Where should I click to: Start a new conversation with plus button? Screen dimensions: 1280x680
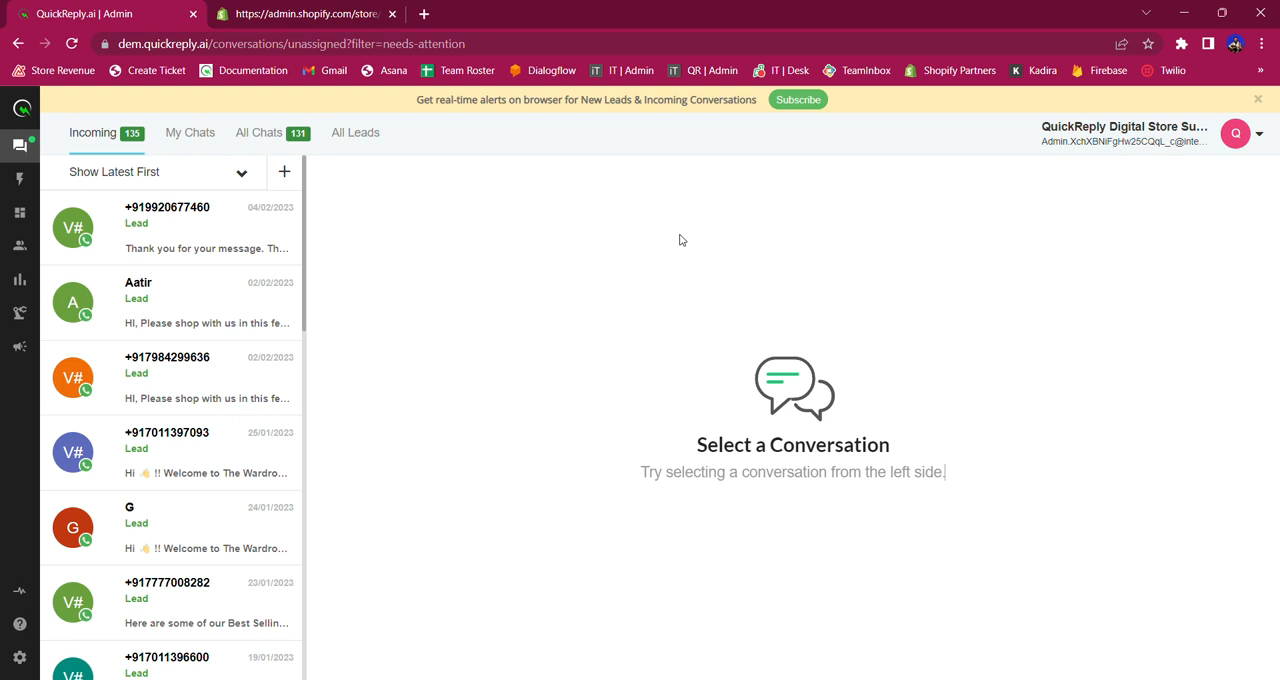click(284, 172)
